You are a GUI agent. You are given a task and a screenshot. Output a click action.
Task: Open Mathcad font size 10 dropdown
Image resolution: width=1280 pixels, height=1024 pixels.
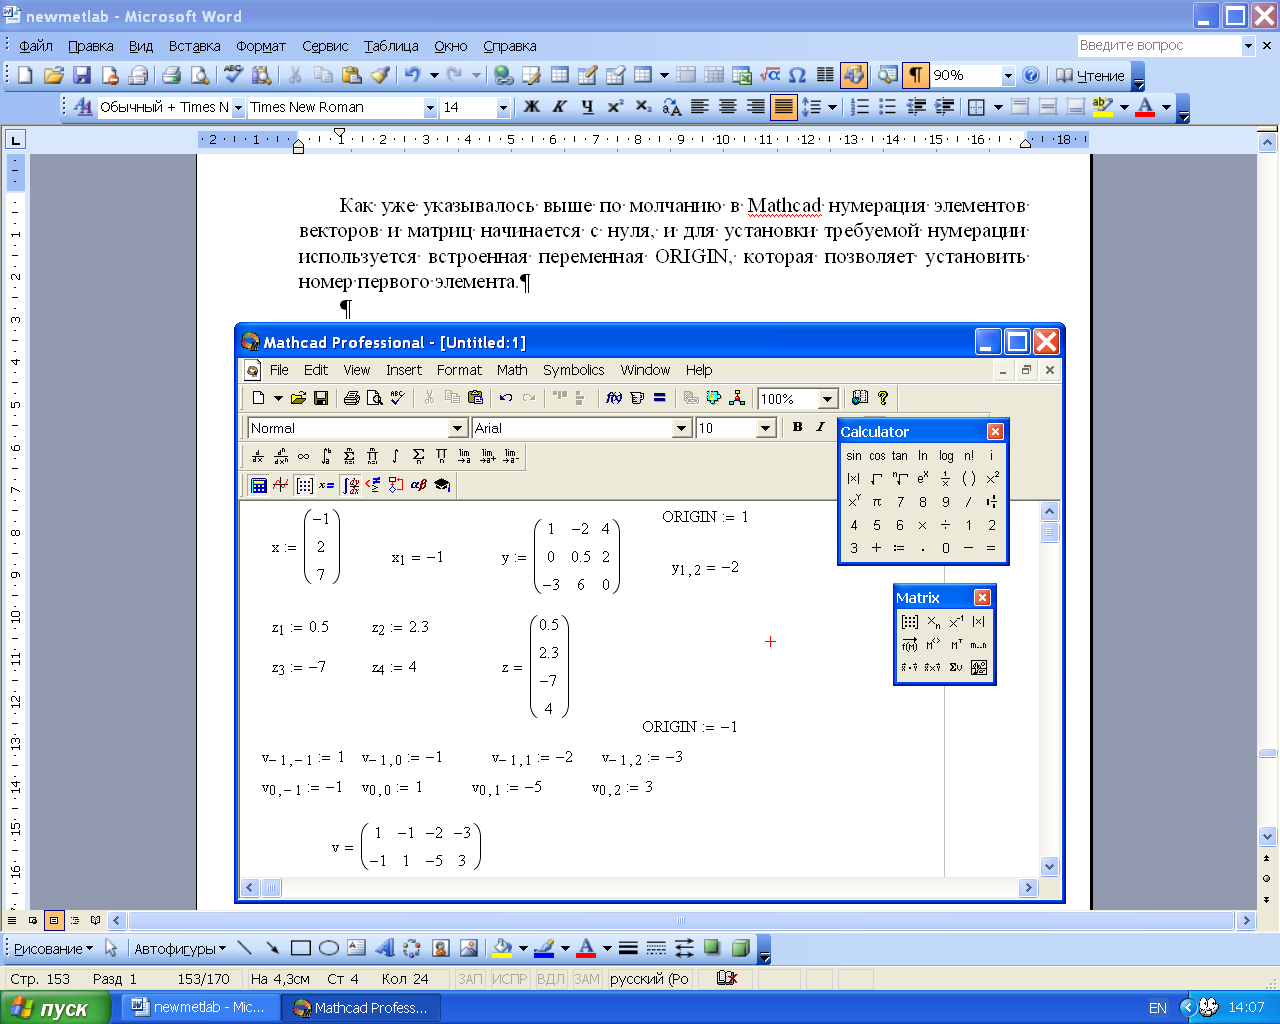point(766,428)
